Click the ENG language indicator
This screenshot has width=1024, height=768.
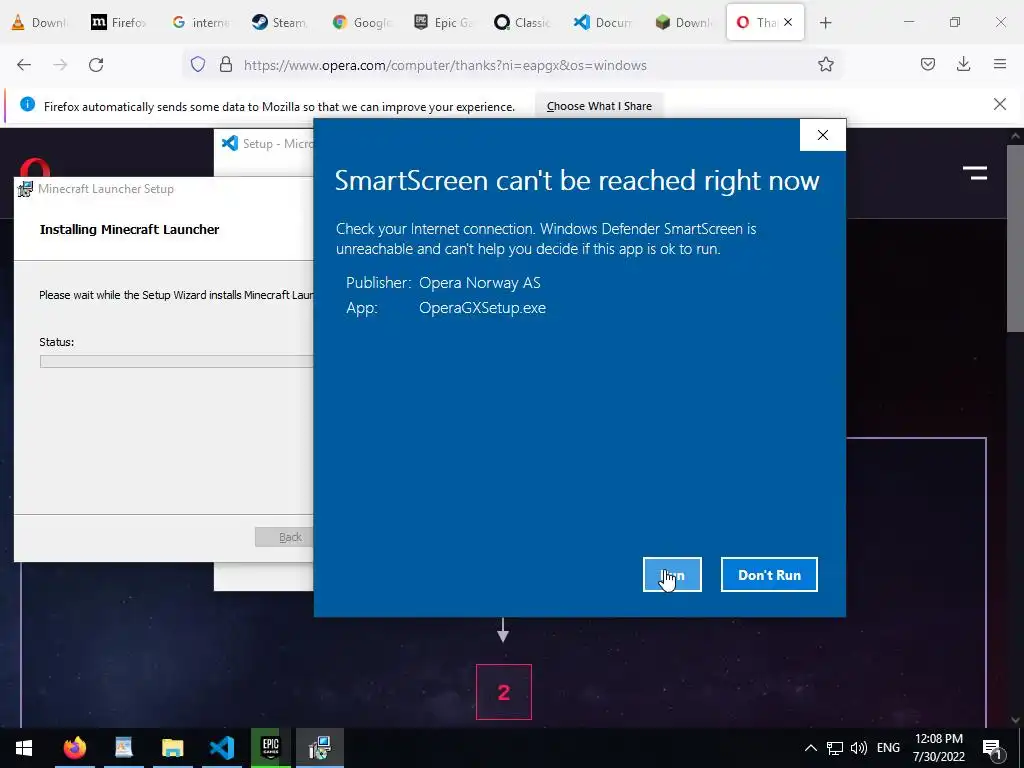tap(888, 748)
